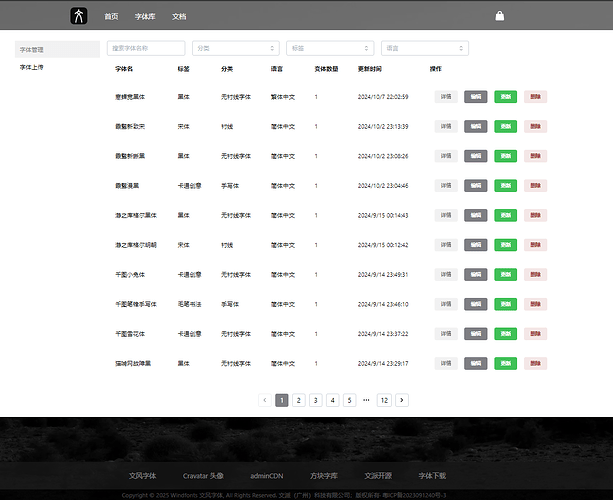Click 编辑 for the 2024/10/2 23:13:39 row
The width and height of the screenshot is (613, 500).
point(476,126)
